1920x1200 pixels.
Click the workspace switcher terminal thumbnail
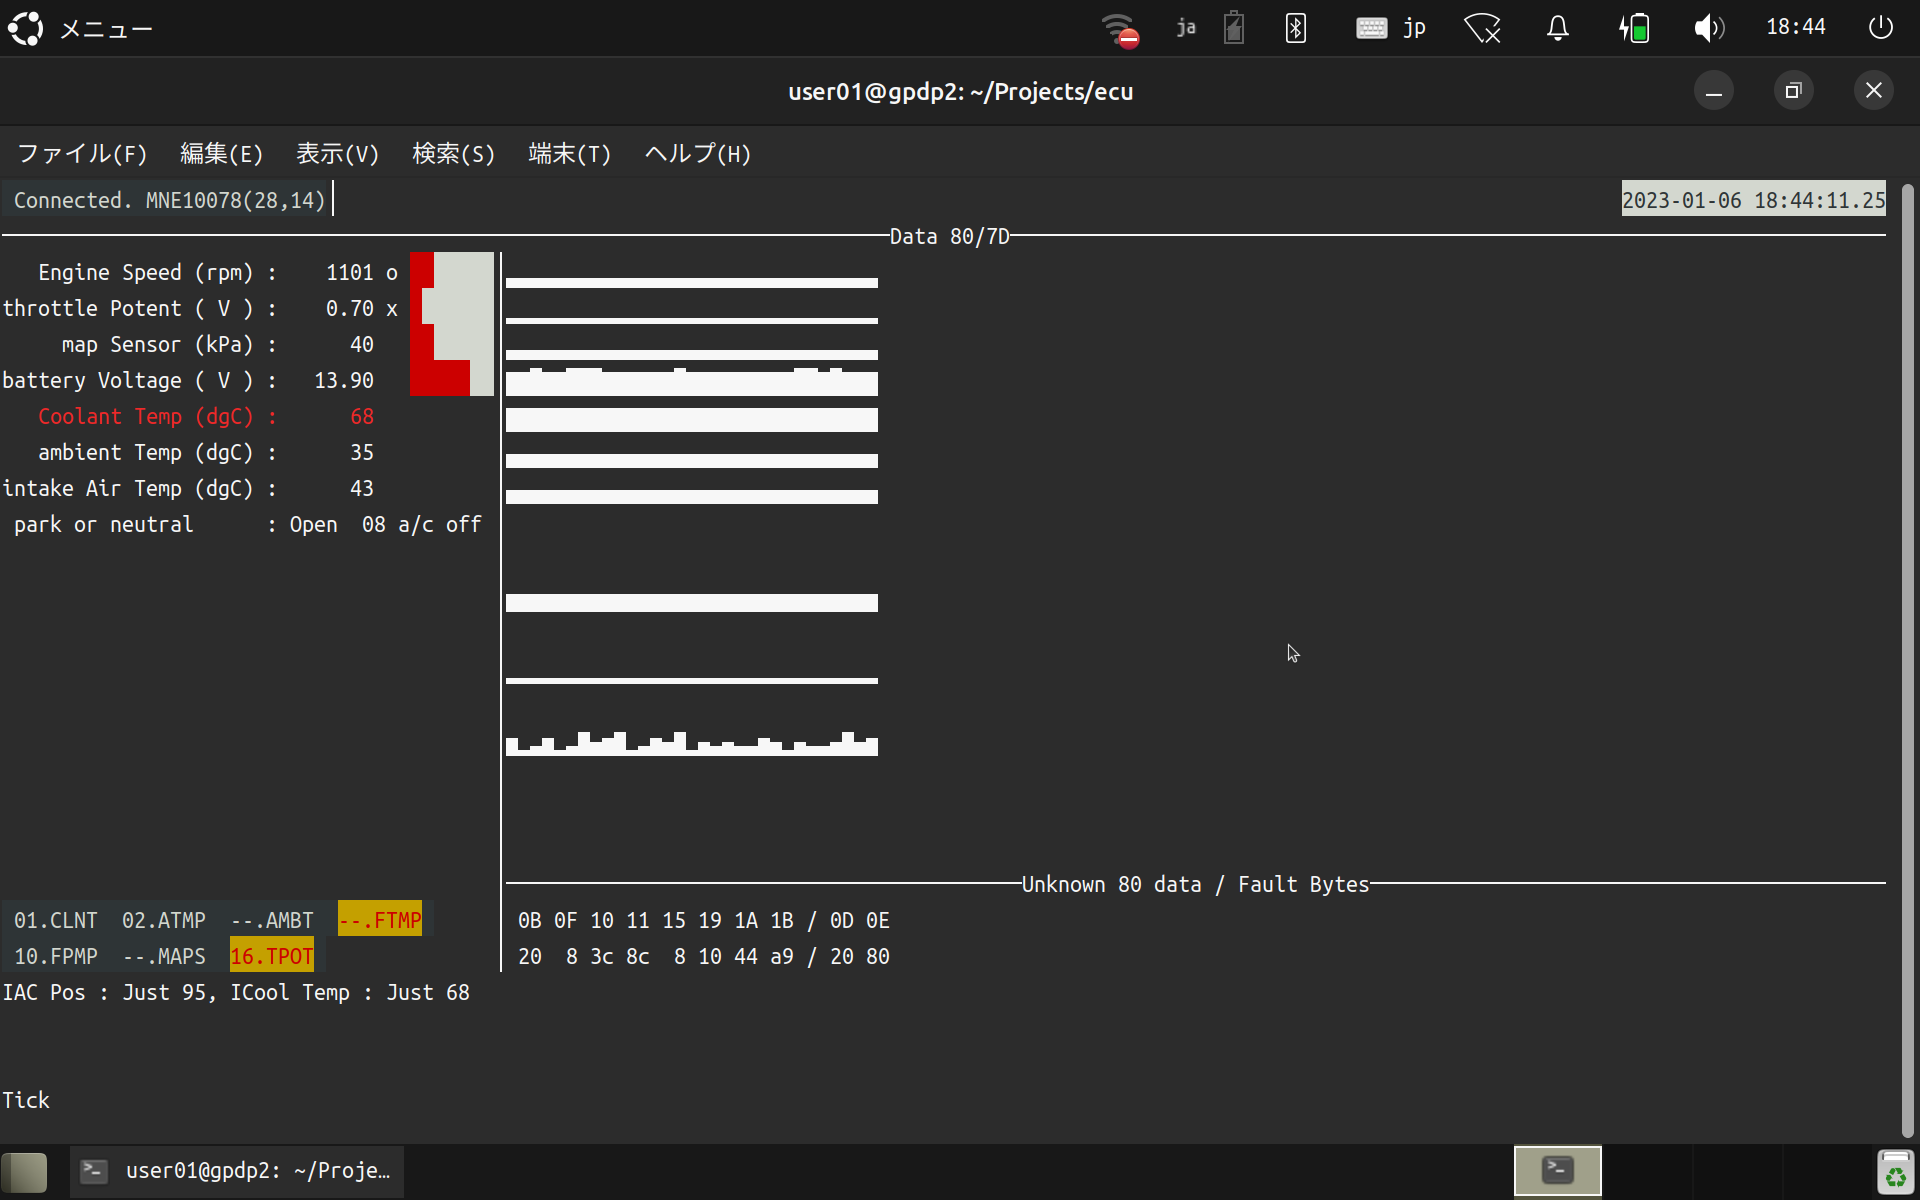pyautogui.click(x=1557, y=1171)
